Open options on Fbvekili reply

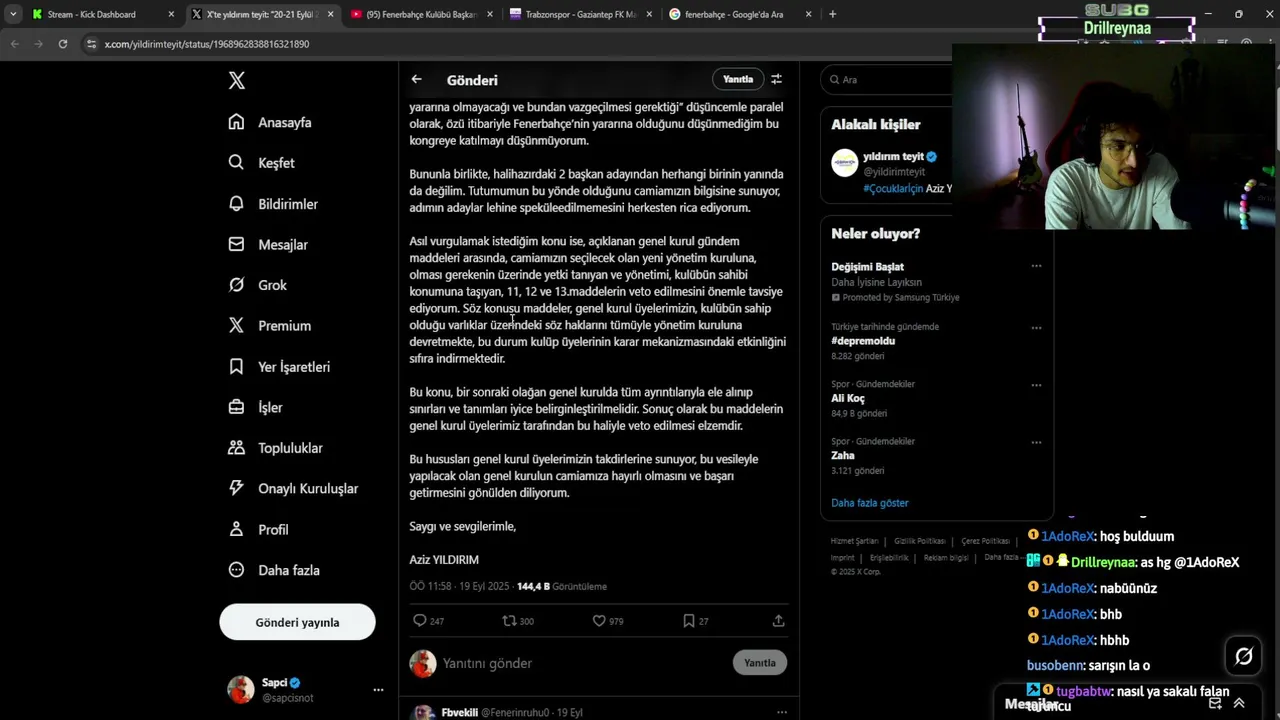click(x=782, y=712)
